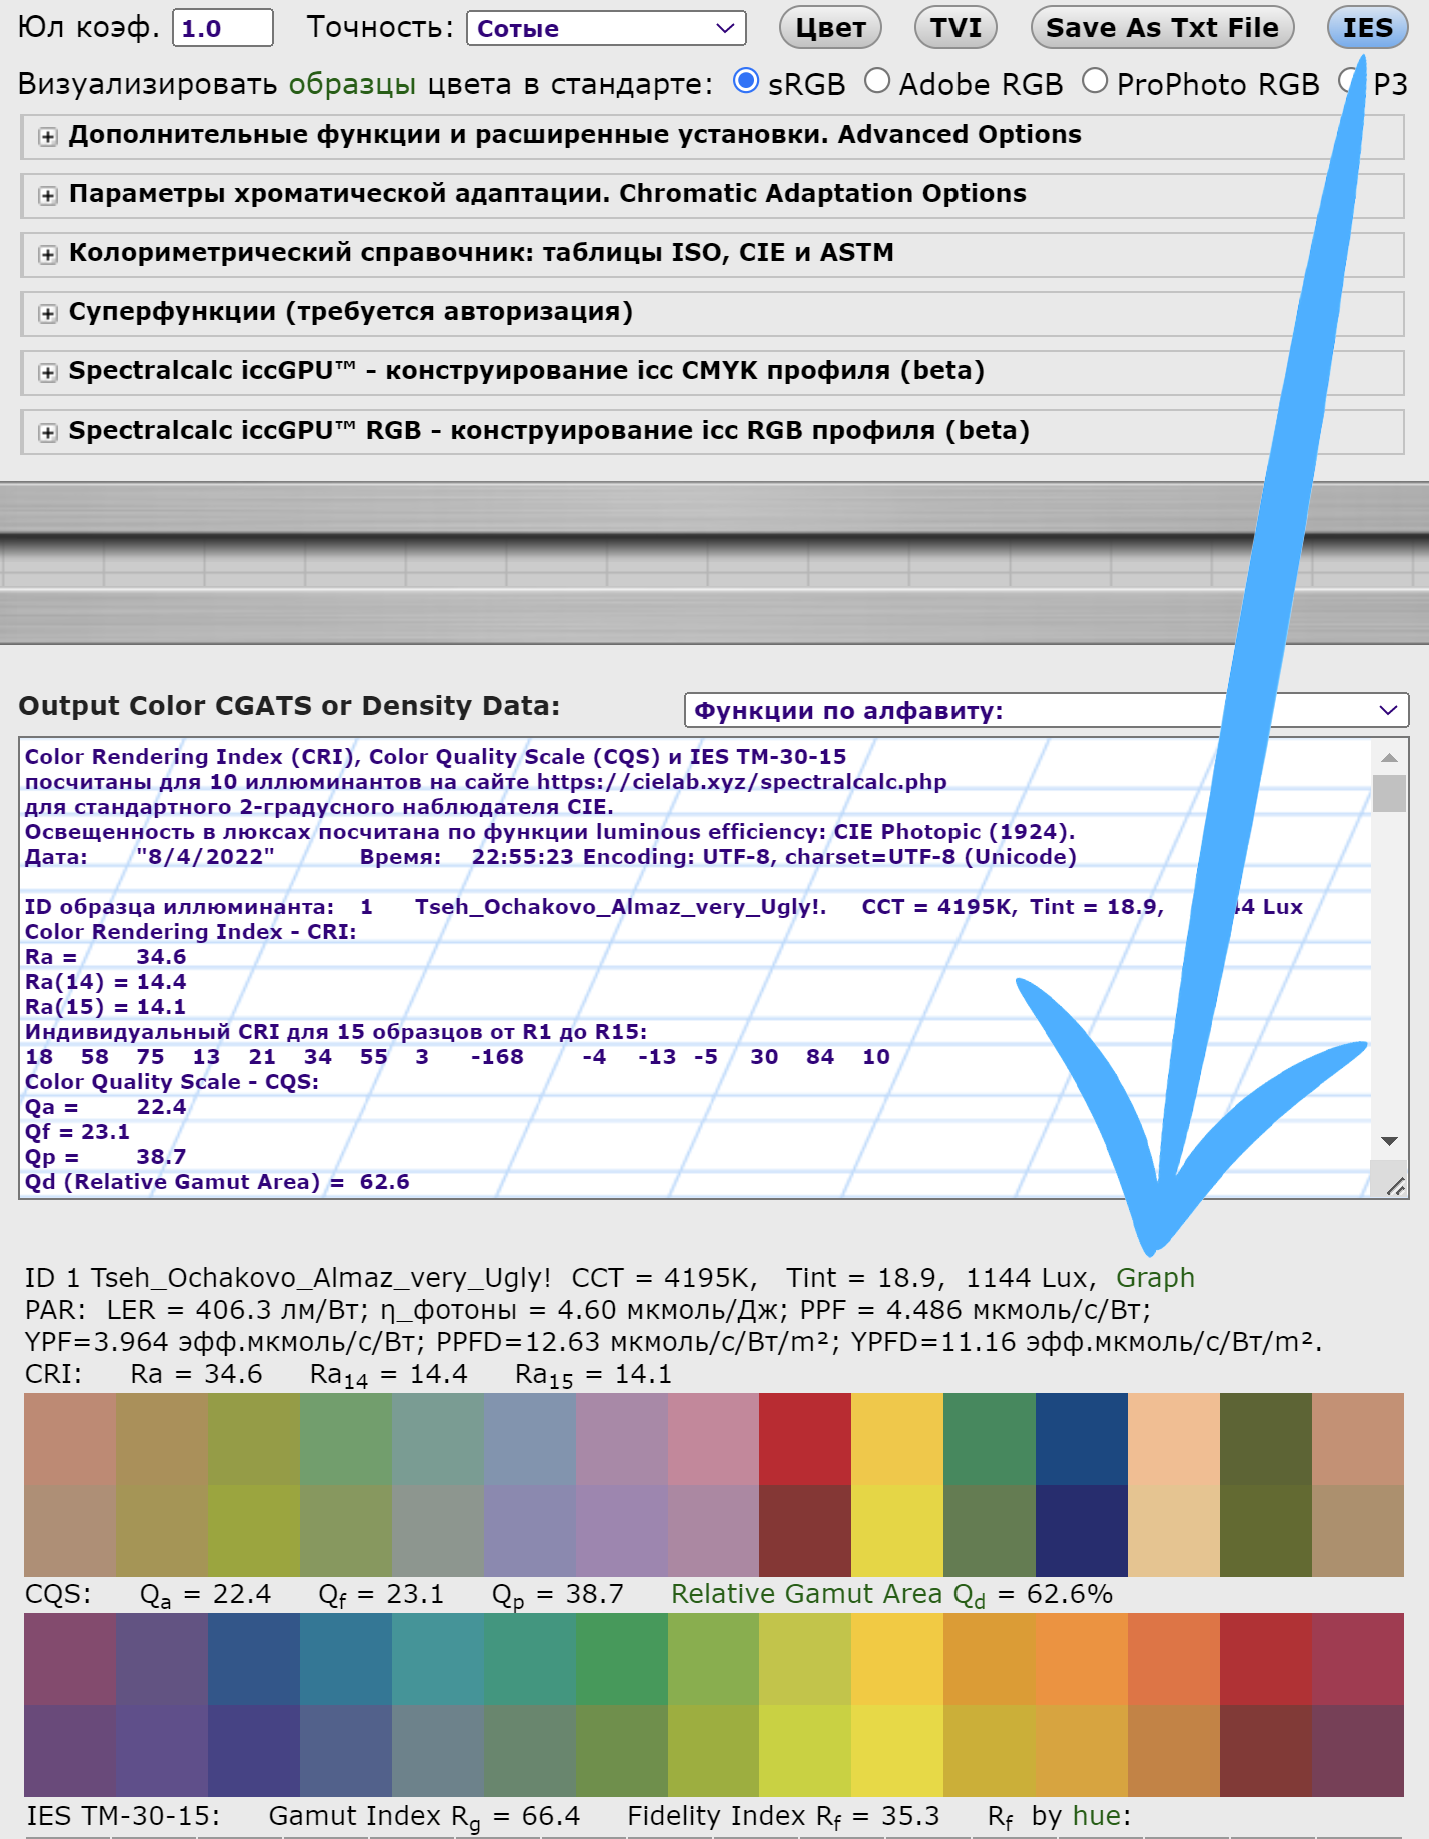The width and height of the screenshot is (1429, 1839).
Task: Click the 'Qp = 38.7' summary value
Action: pos(557,1594)
